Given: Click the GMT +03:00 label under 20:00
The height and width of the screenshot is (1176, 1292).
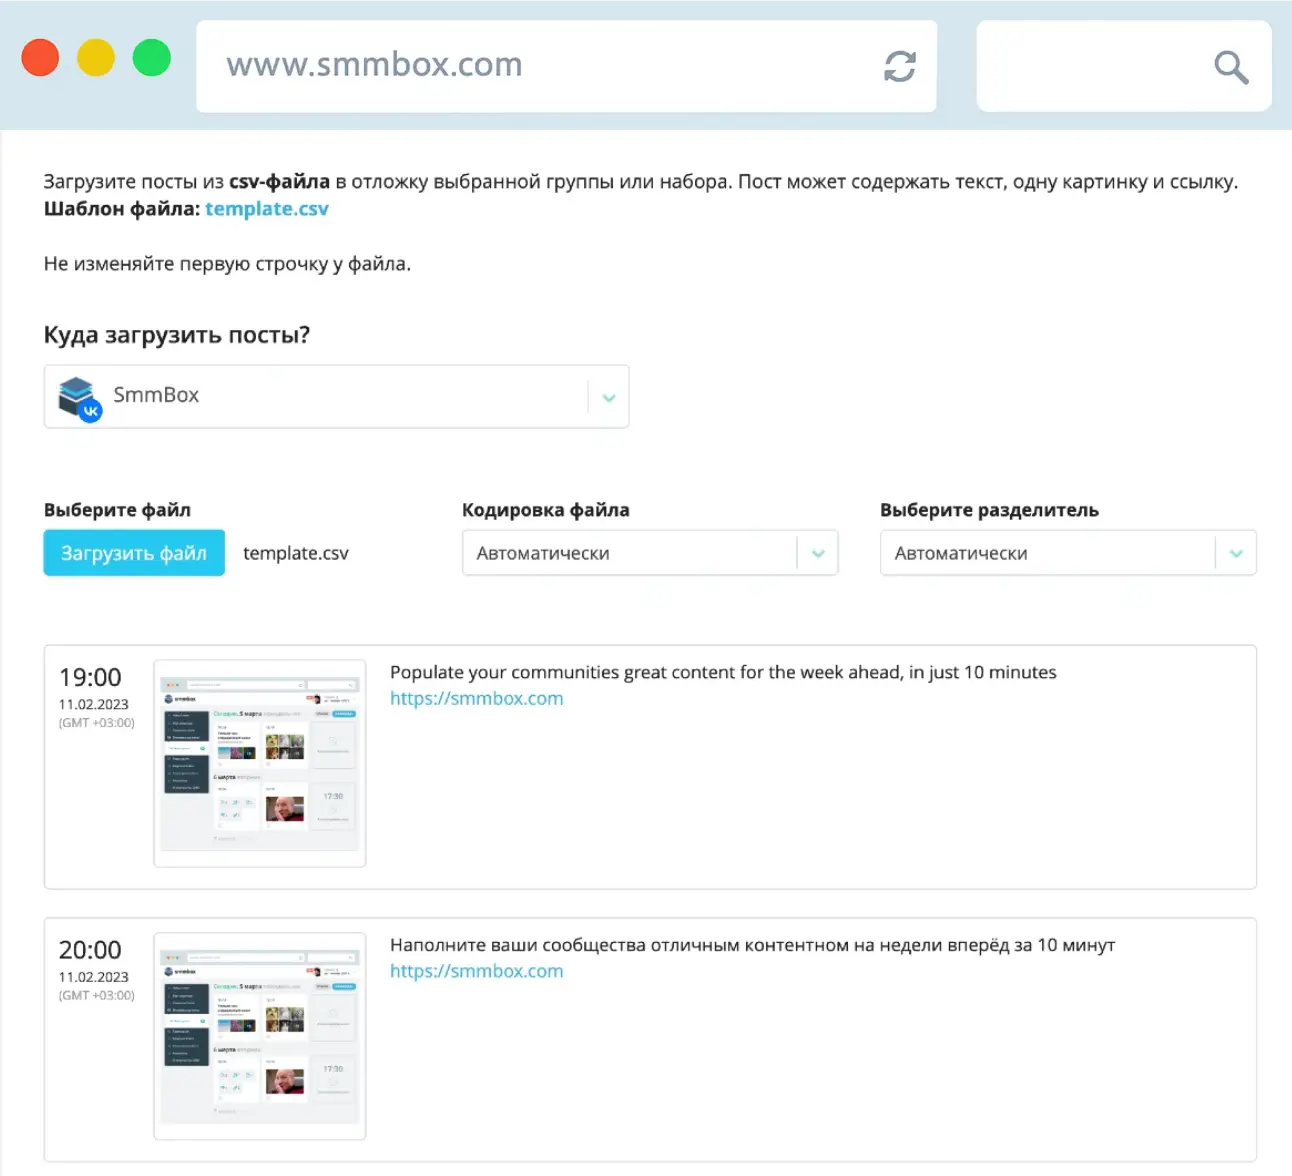Looking at the screenshot, I should pos(96,996).
